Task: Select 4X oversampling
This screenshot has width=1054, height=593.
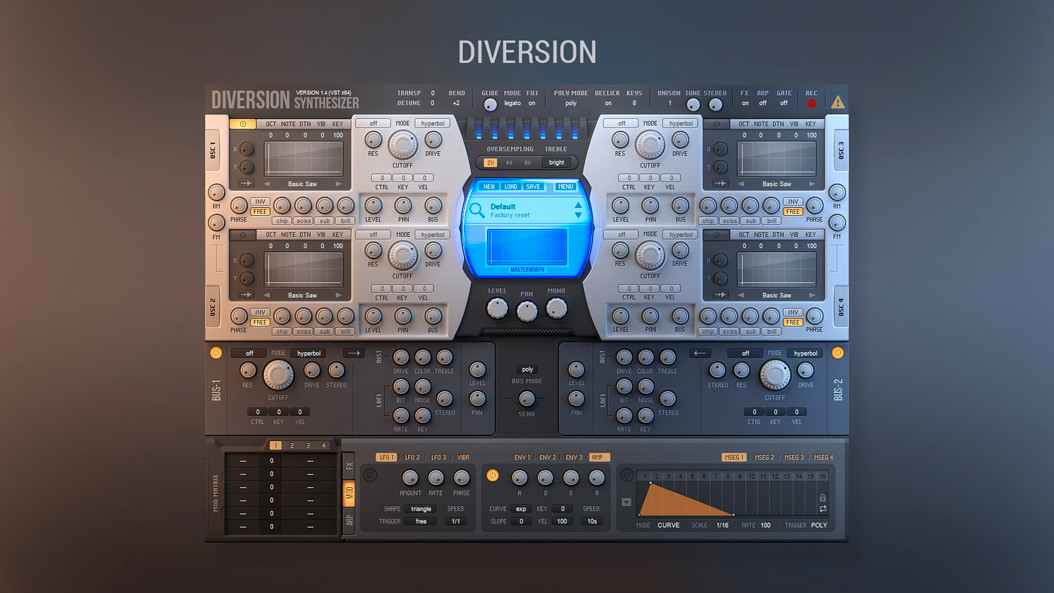Action: pos(509,163)
